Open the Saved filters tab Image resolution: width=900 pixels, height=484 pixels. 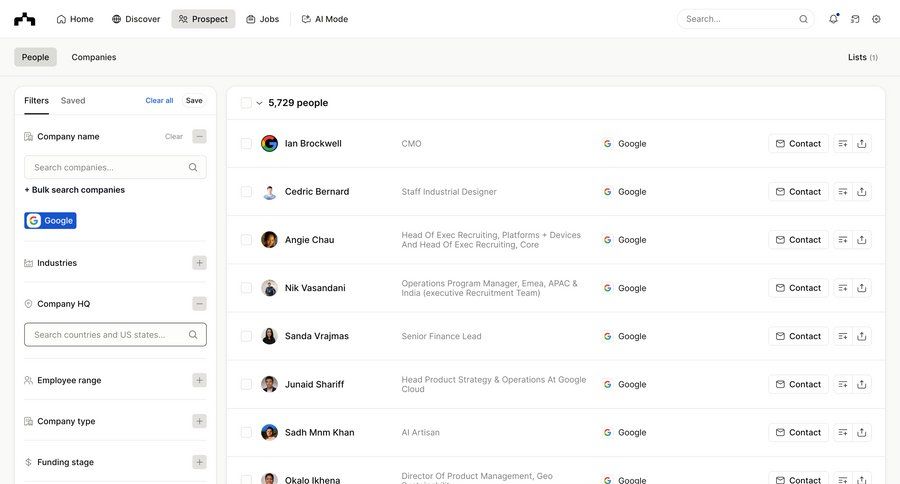pyautogui.click(x=73, y=100)
